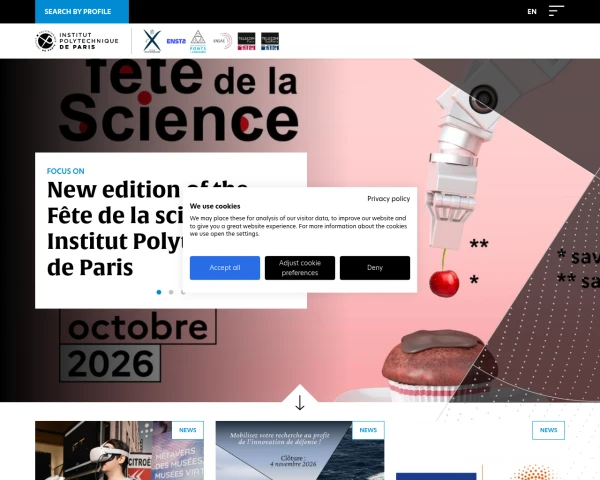This screenshot has width=600, height=480.
Task: Open the Privacy policy link
Action: [388, 199]
